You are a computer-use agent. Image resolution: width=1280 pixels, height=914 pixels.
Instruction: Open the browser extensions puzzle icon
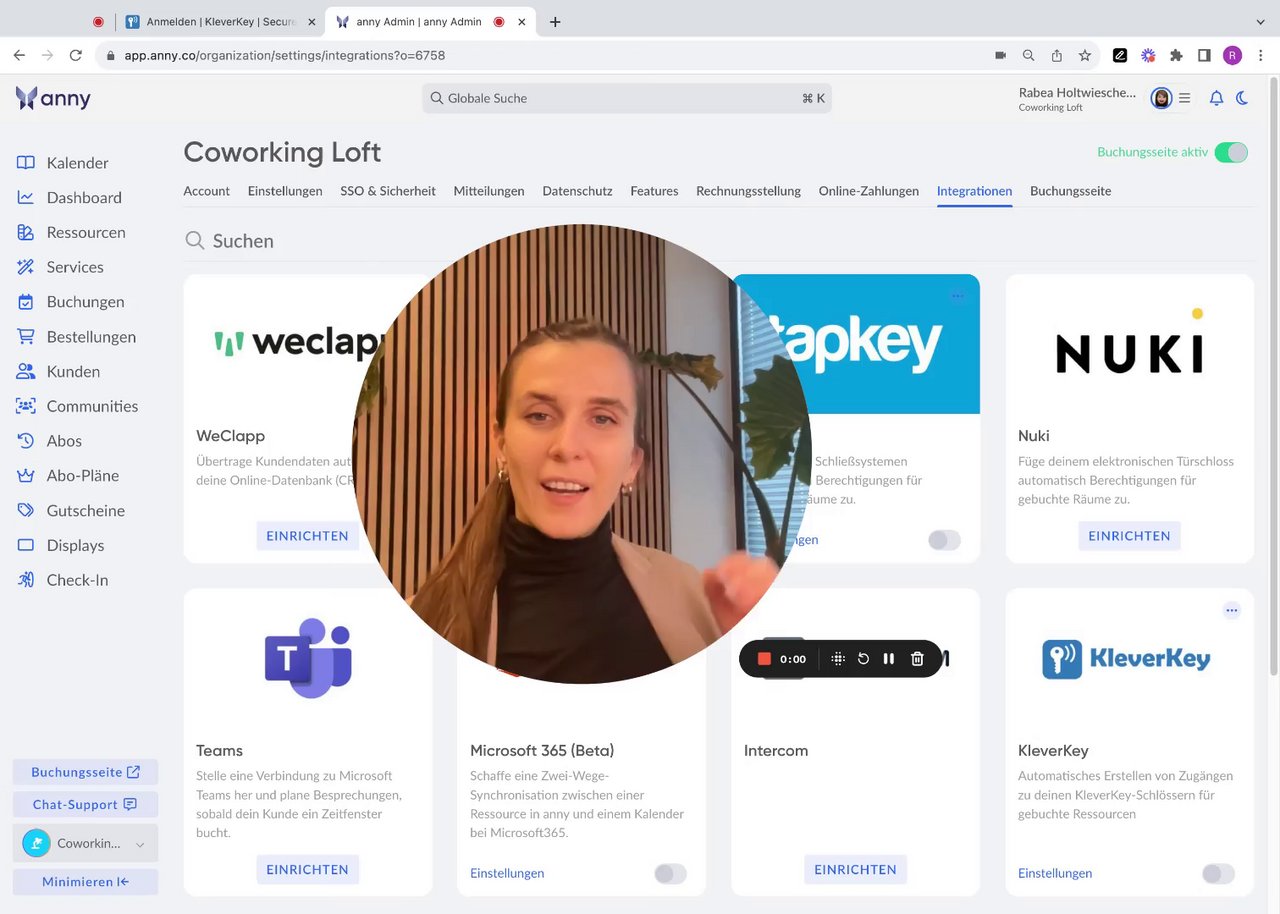click(1176, 55)
